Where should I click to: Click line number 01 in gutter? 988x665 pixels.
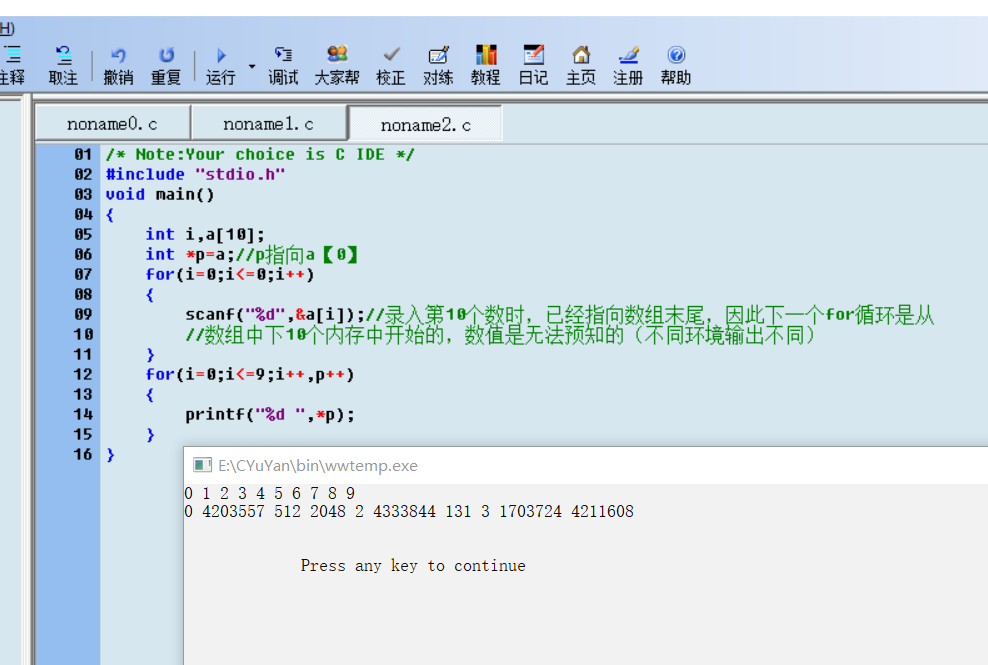pyautogui.click(x=83, y=154)
